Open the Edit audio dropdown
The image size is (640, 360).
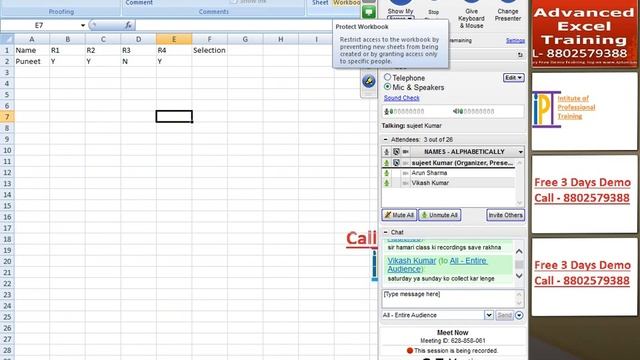513,78
